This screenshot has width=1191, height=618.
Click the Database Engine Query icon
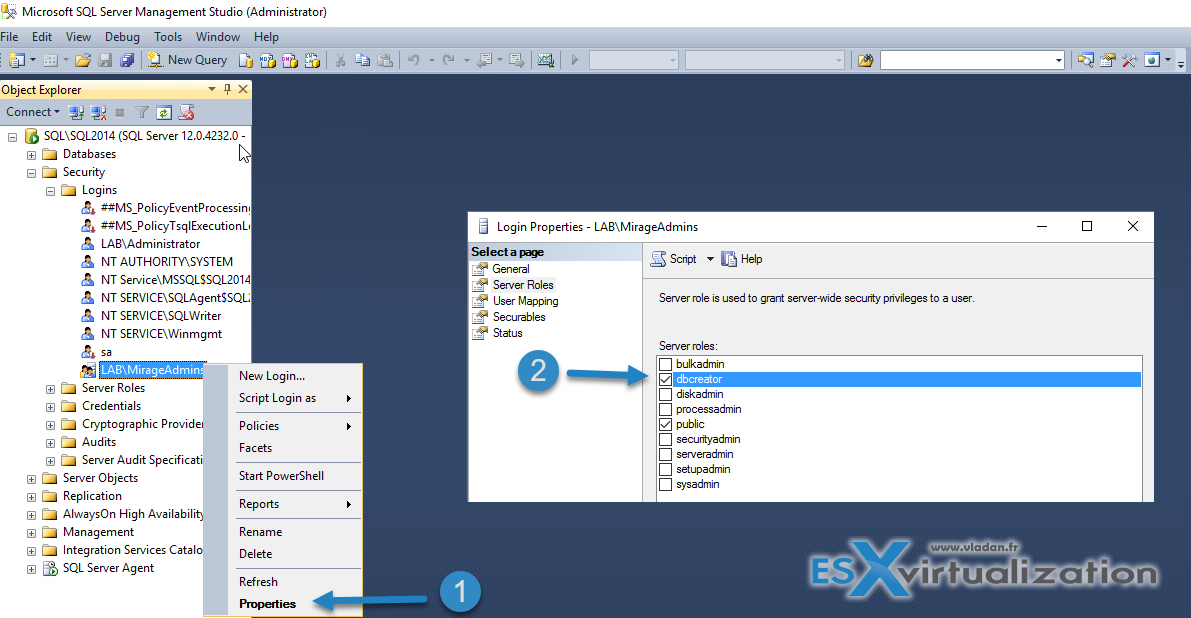pos(245,60)
